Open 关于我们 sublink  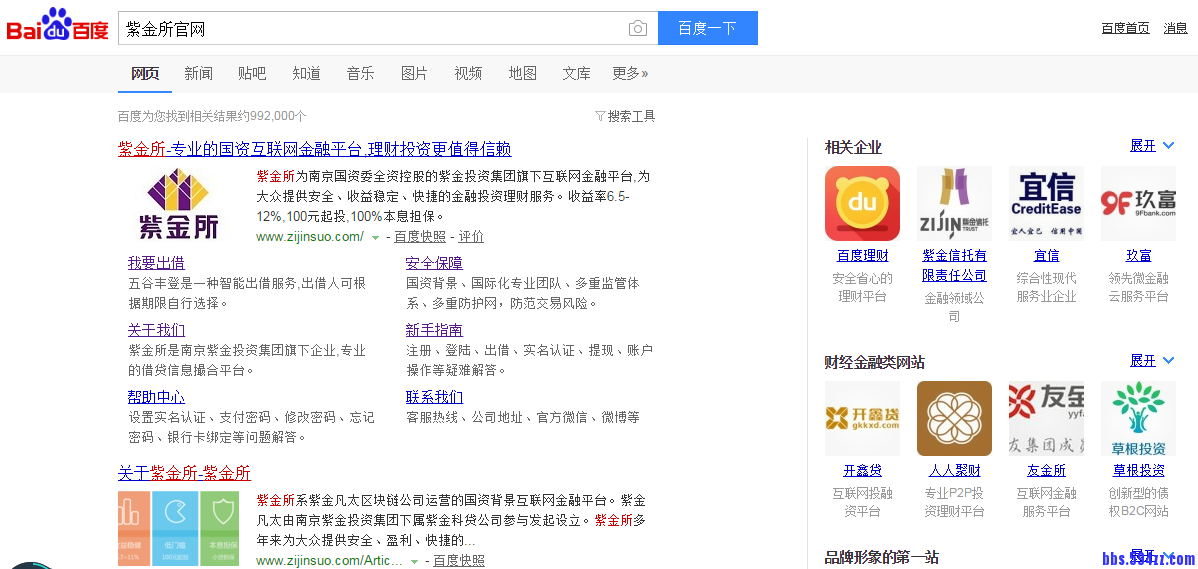pos(156,330)
